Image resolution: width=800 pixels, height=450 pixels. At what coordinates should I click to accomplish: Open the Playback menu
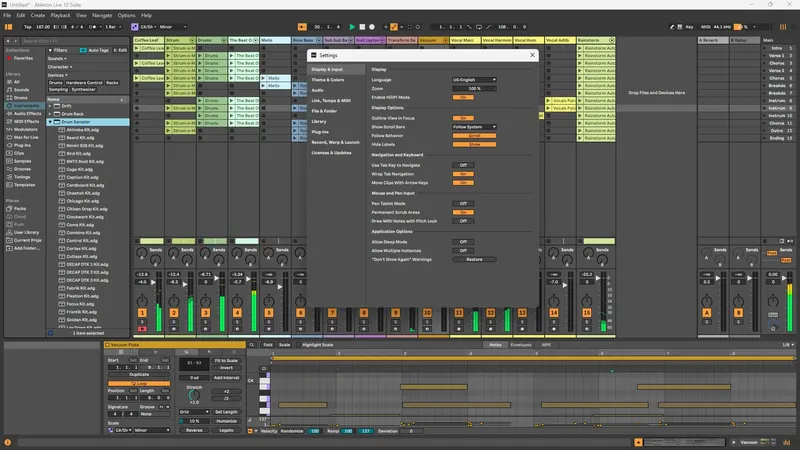point(60,16)
